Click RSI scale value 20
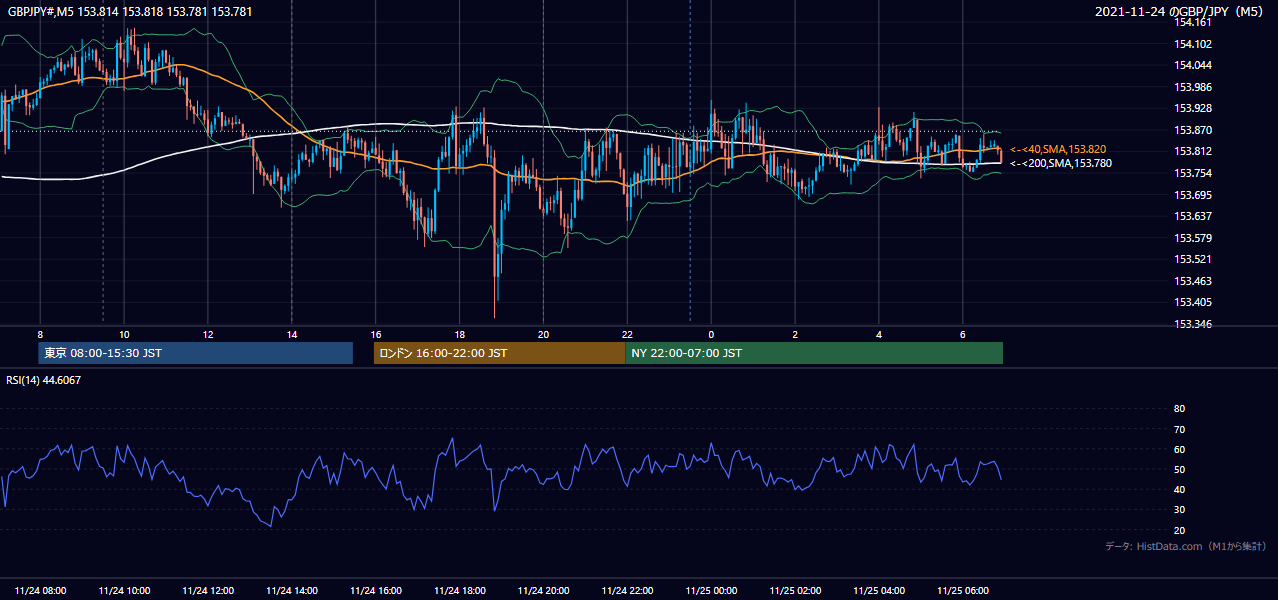Screen dimensions: 1278x600 1179,530
